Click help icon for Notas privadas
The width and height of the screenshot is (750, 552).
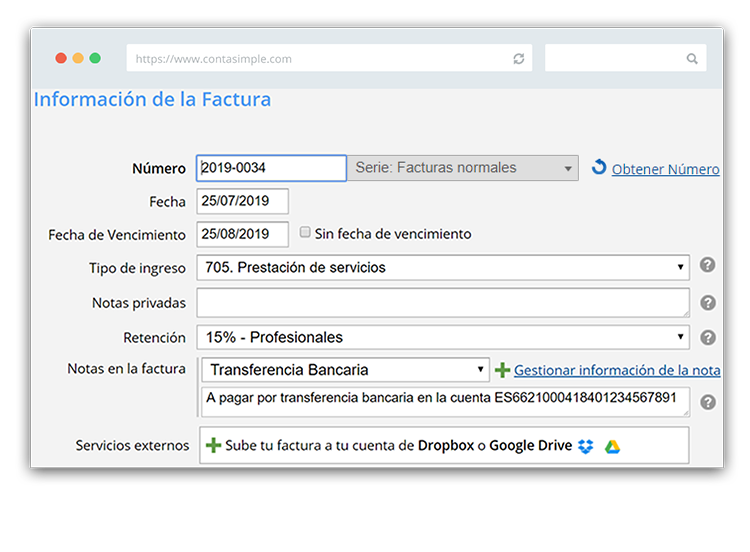pos(708,303)
